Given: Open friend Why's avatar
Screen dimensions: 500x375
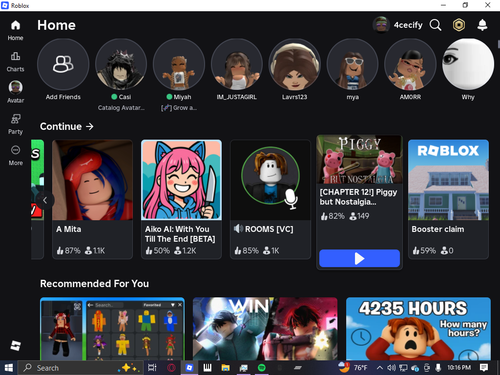Looking at the screenshot, I should click(x=468, y=64).
